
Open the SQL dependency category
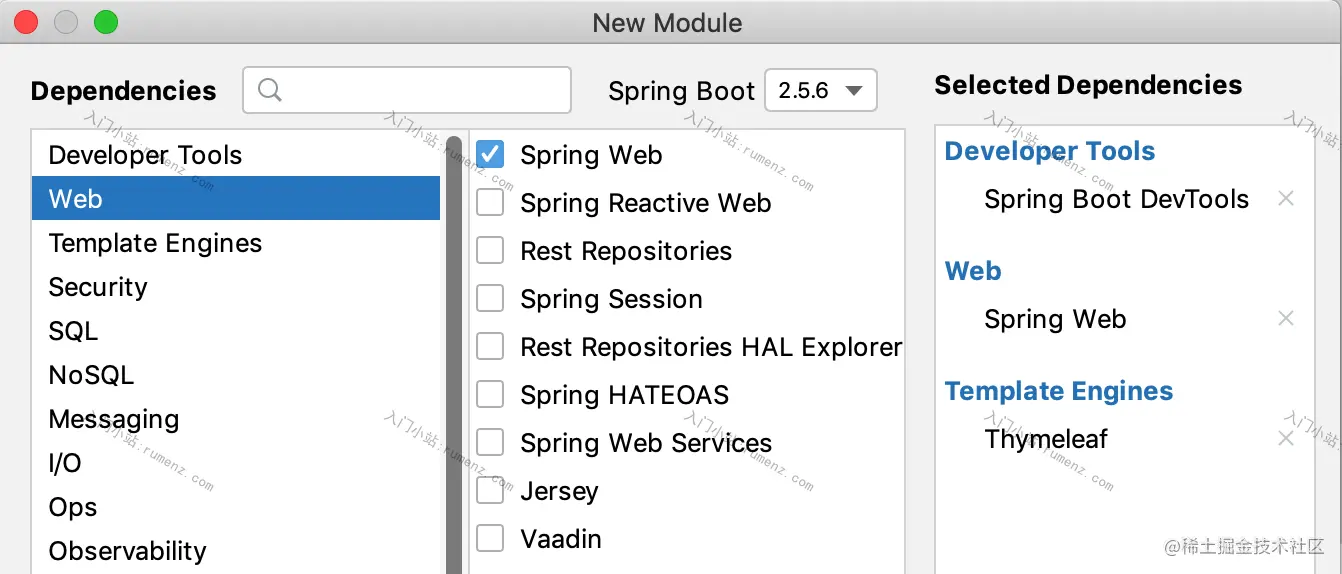pos(236,331)
